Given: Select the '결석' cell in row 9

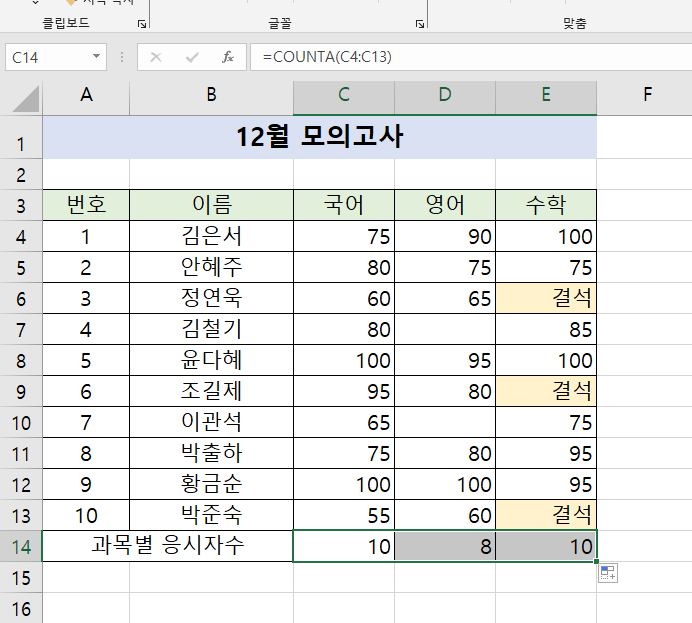Looking at the screenshot, I should [546, 391].
